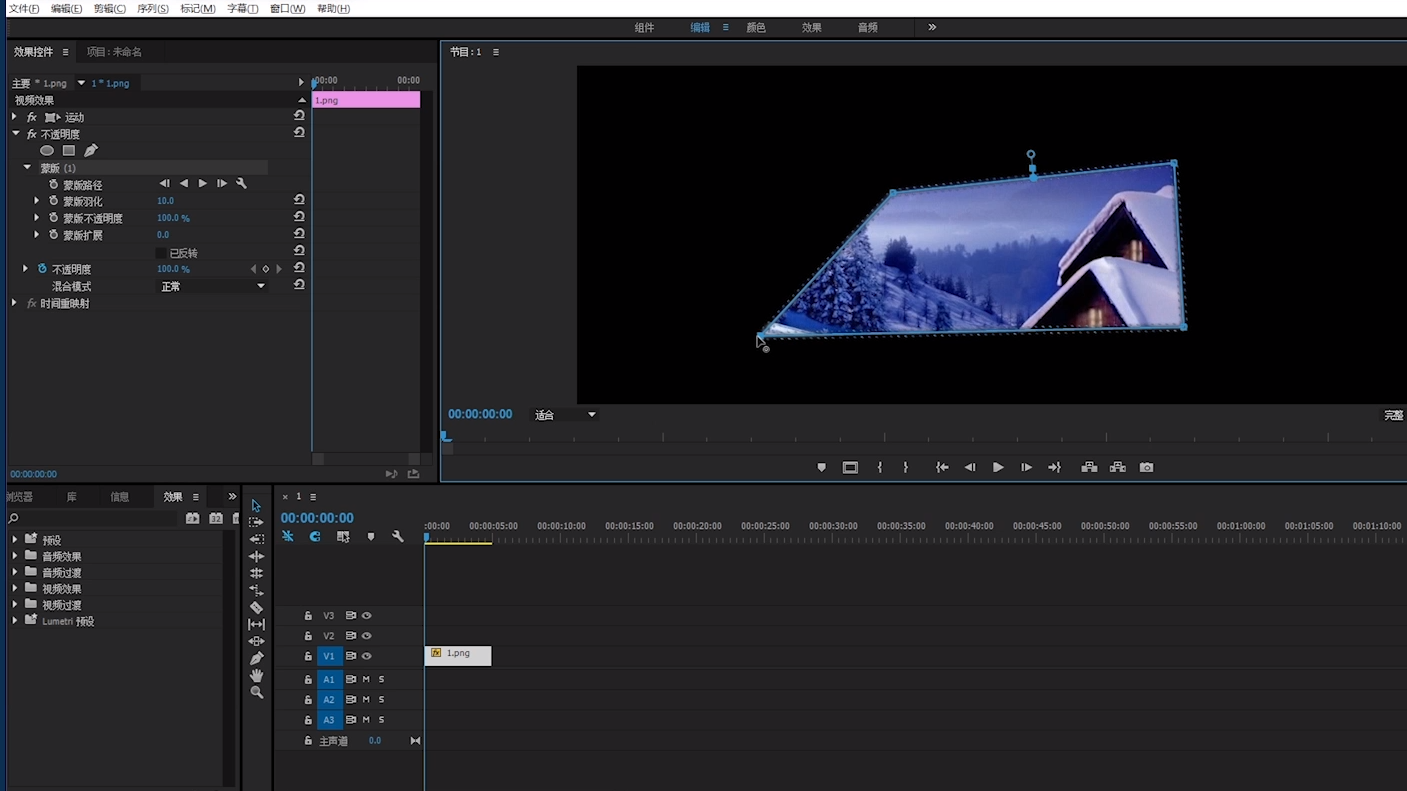
Task: Mute audio track A1
Action: (366, 679)
